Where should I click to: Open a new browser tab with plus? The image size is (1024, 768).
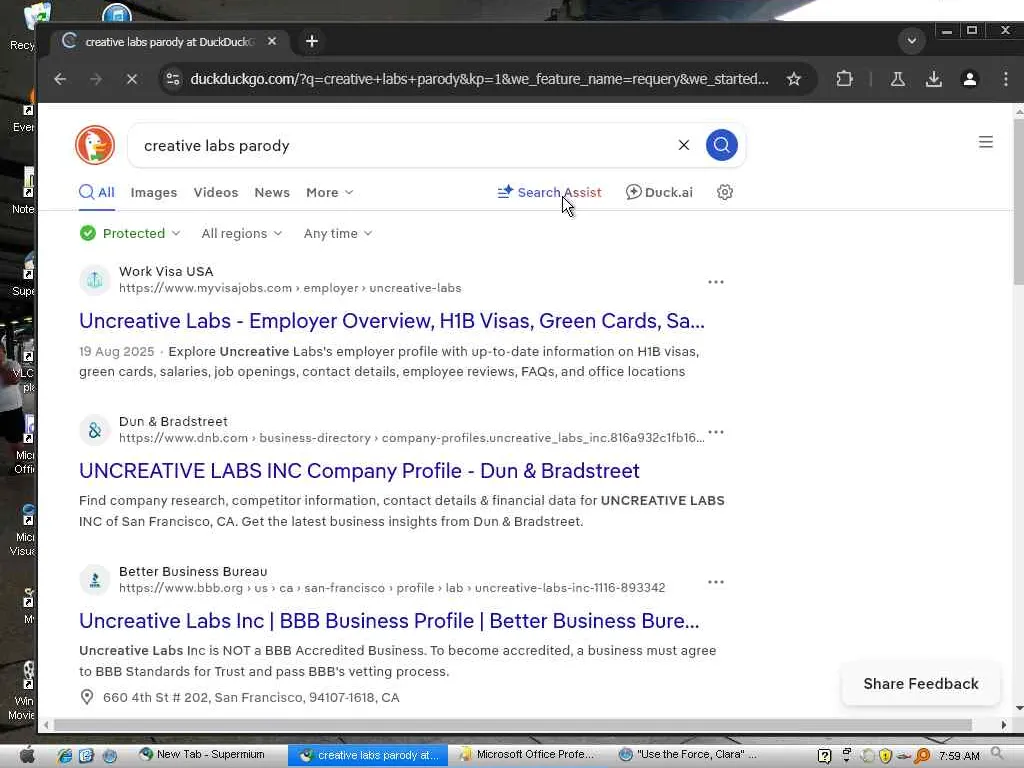click(312, 41)
